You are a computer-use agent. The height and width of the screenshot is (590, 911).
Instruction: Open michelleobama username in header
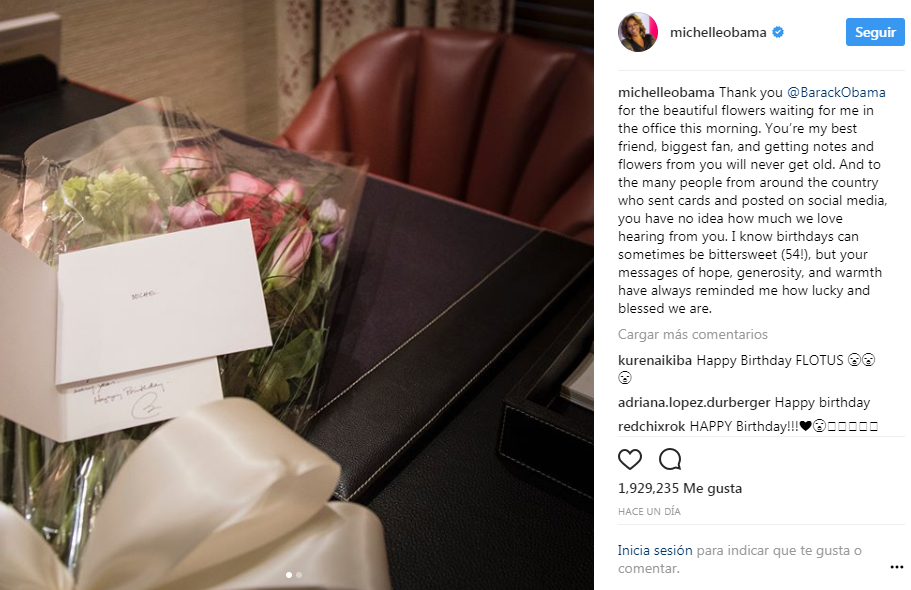pos(718,33)
